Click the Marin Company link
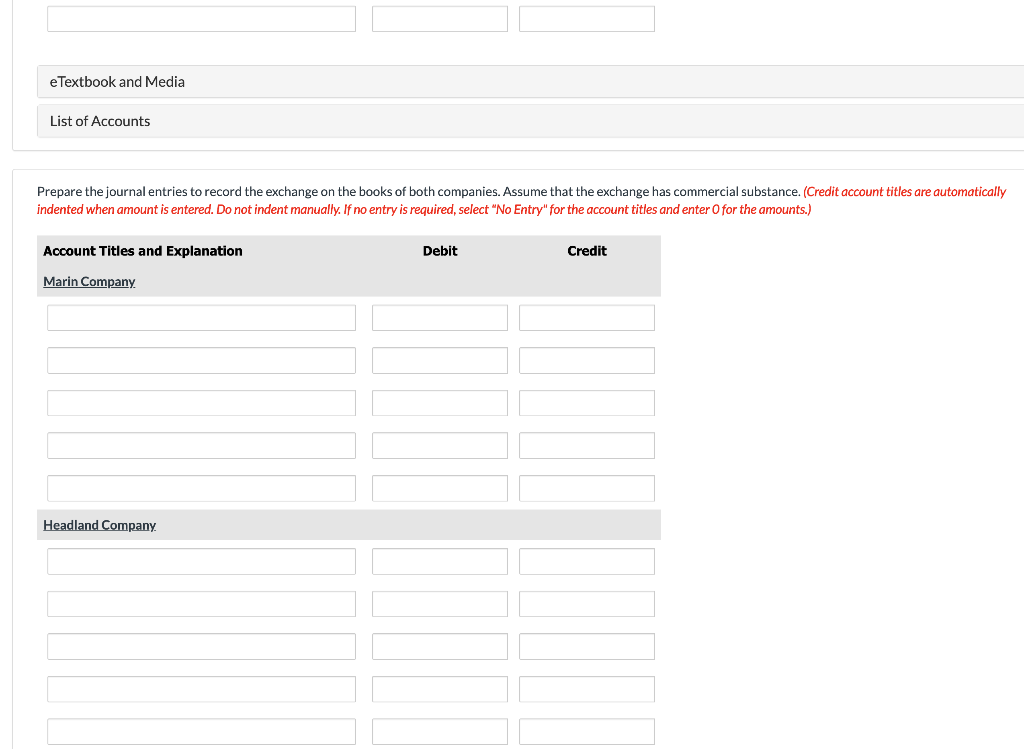Viewport: 1024px width, 749px height. [x=88, y=281]
